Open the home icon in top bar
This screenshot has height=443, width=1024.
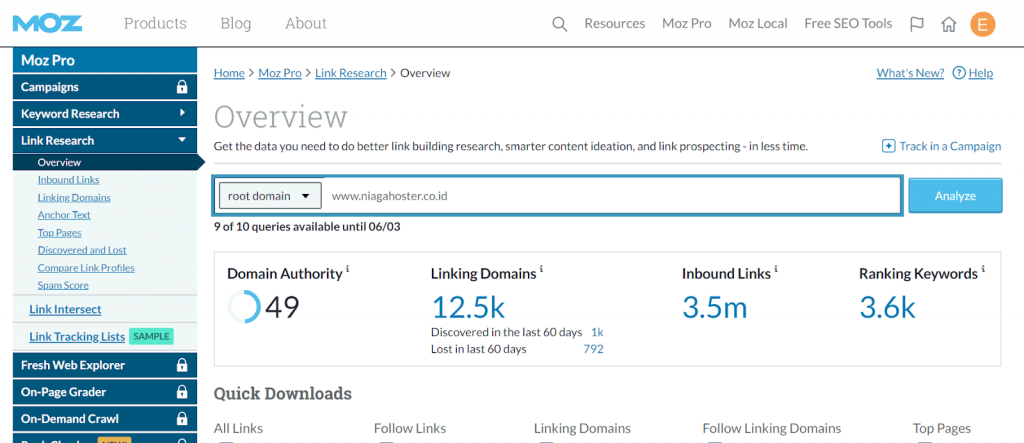click(949, 24)
